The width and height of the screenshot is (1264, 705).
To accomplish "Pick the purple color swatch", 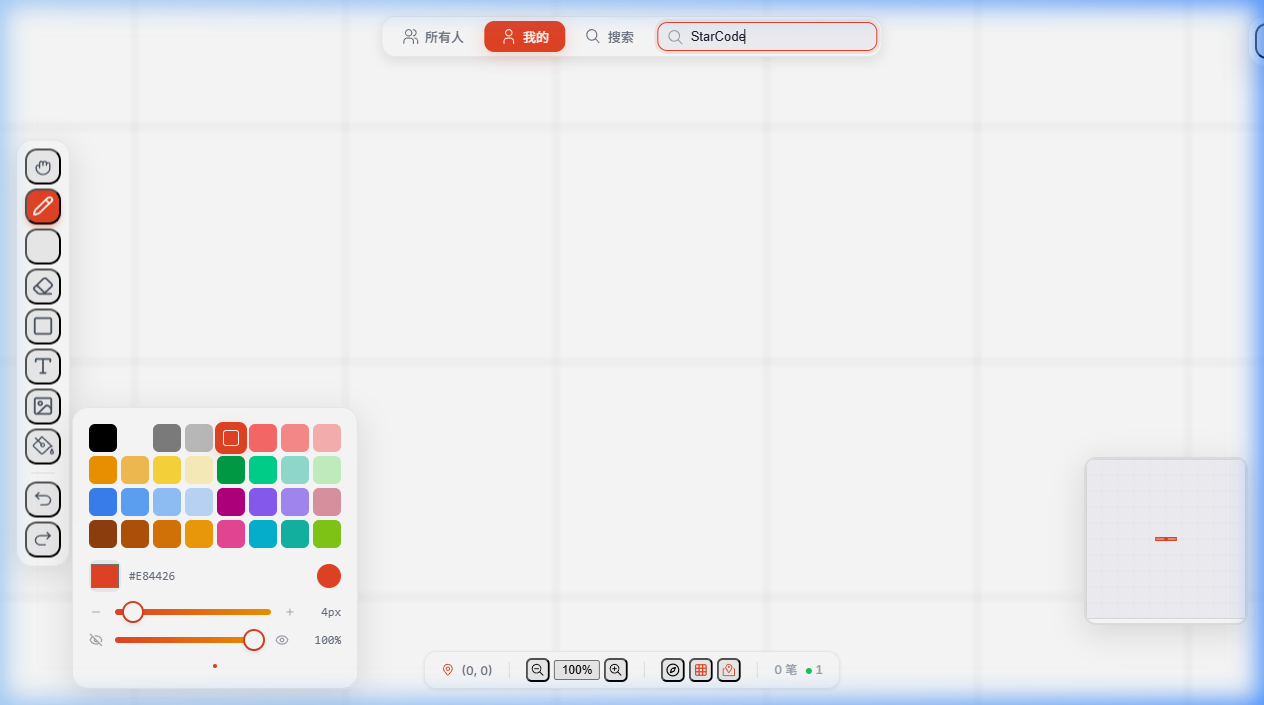I will click(263, 502).
